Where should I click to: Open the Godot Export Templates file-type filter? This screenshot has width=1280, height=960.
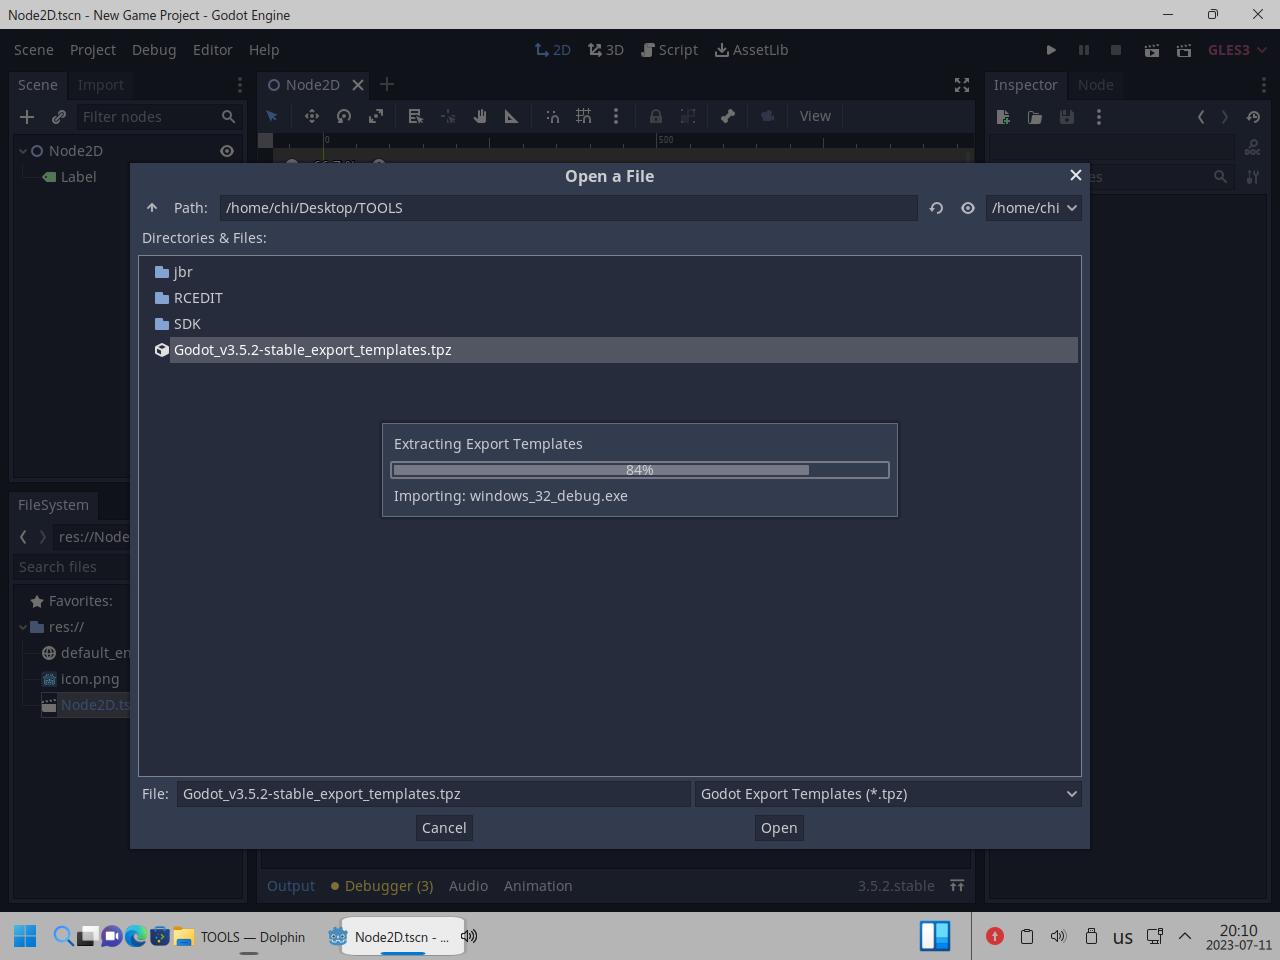click(888, 794)
